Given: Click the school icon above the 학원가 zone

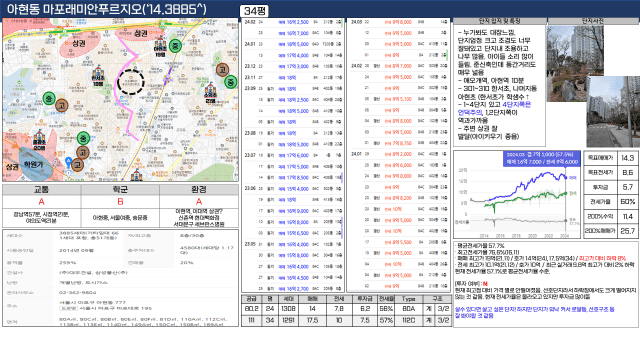Looking at the screenshot, I should [x=39, y=140].
